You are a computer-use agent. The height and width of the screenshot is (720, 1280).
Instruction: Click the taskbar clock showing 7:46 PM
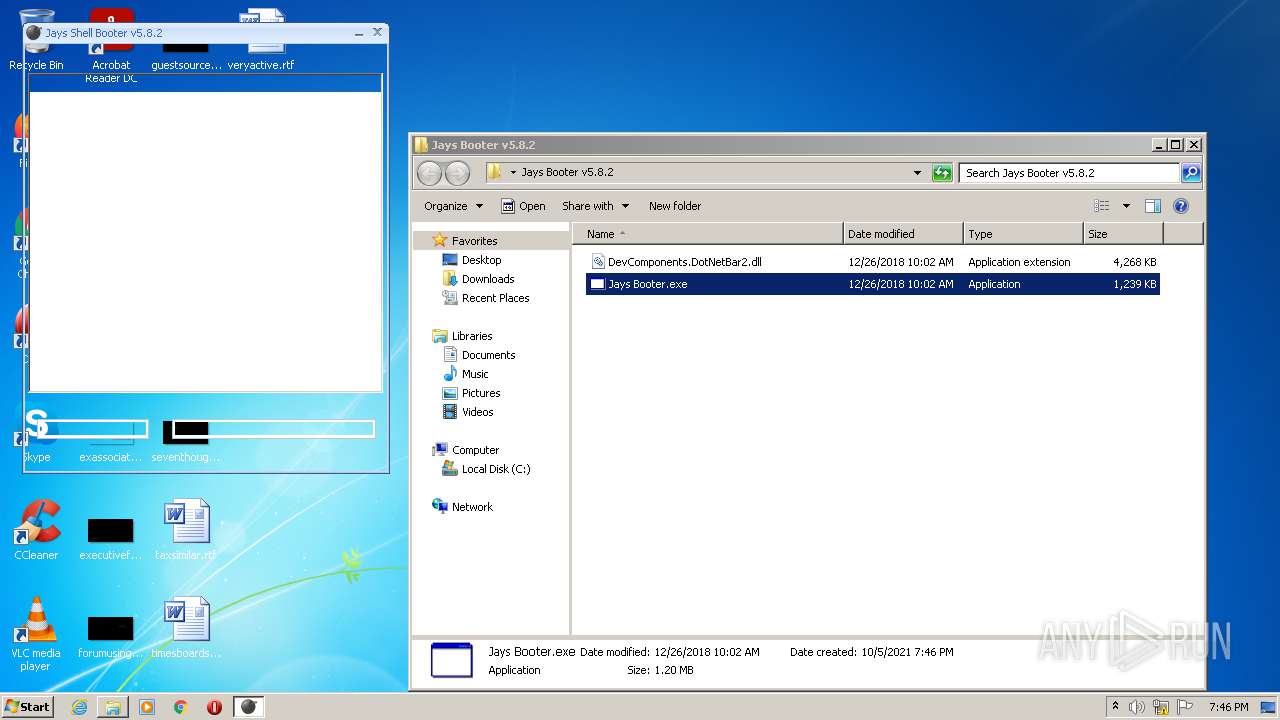[1228, 707]
